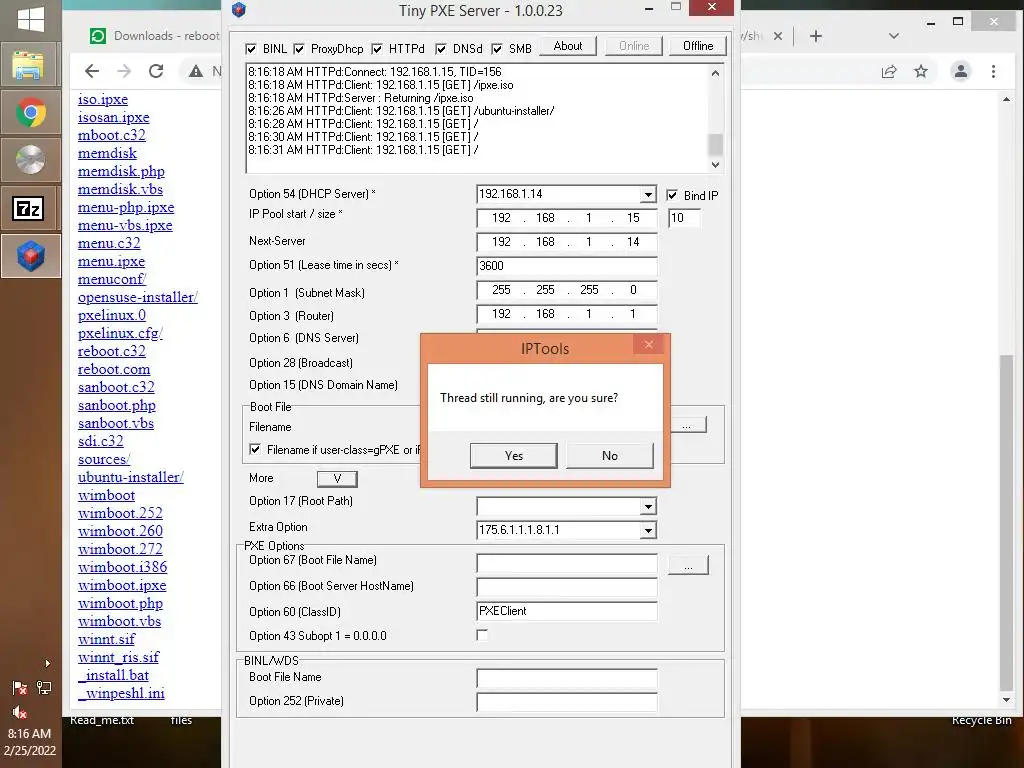Open the Action Center flag icon
The height and width of the screenshot is (768, 1024).
pyautogui.click(x=20, y=688)
